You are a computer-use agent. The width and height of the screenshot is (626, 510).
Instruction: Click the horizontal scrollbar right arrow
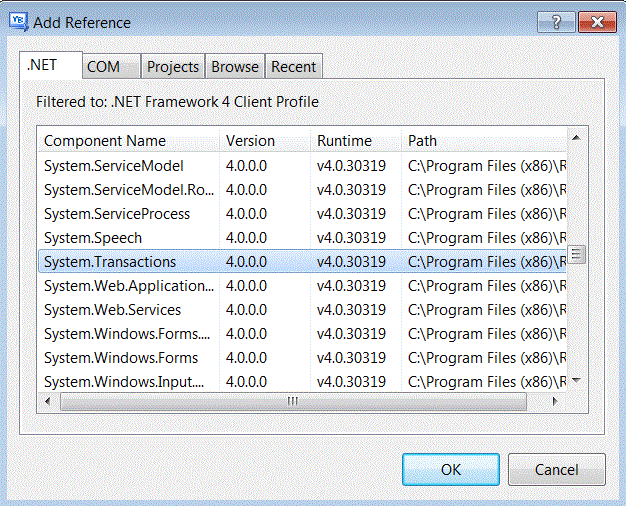pos(555,401)
